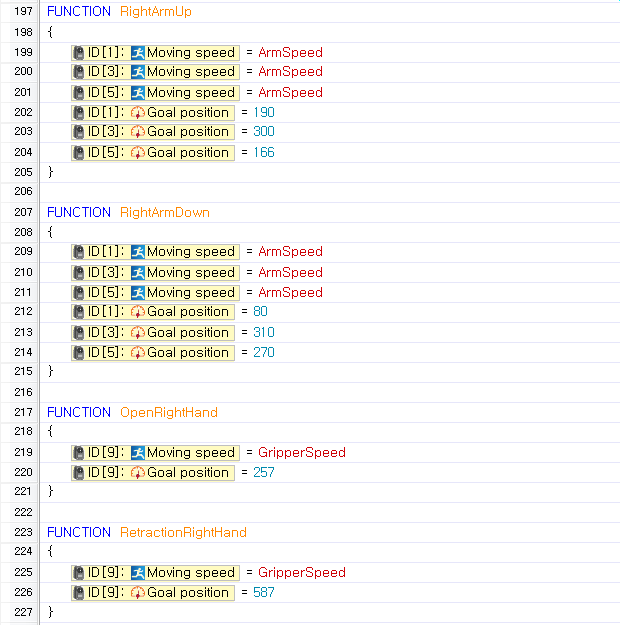The image size is (620, 625).
Task: Select the OpenRightHand function name
Action: [x=168, y=412]
